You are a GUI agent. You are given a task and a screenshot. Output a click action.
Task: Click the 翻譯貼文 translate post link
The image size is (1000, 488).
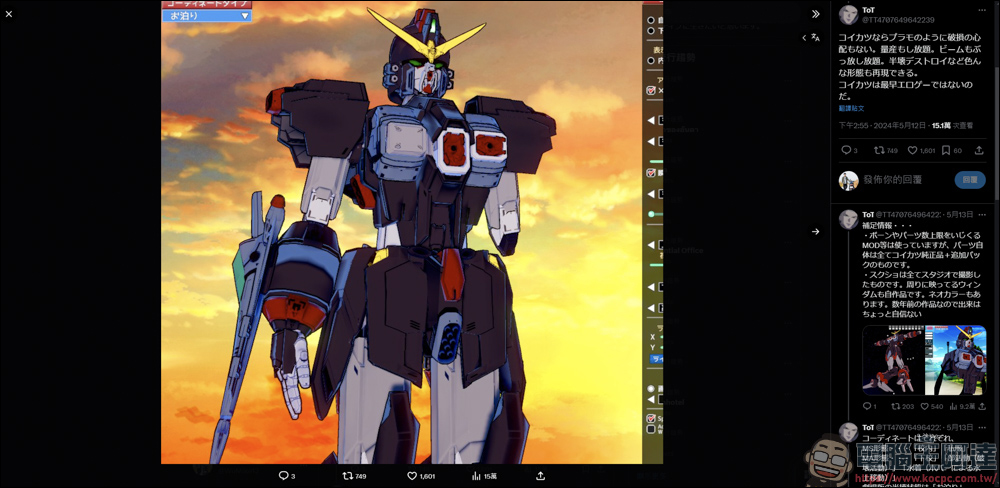[x=851, y=108]
